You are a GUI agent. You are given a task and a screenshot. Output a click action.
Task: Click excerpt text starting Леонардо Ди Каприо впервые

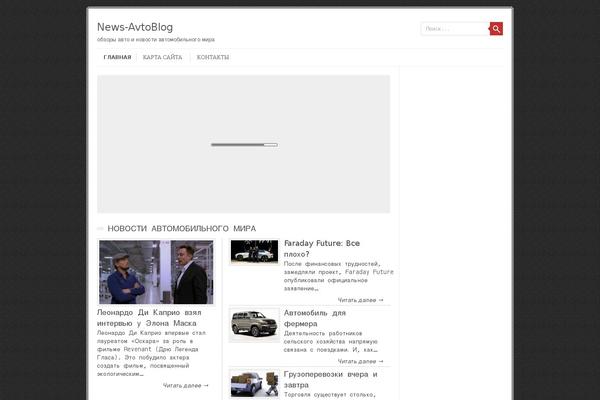[152, 353]
